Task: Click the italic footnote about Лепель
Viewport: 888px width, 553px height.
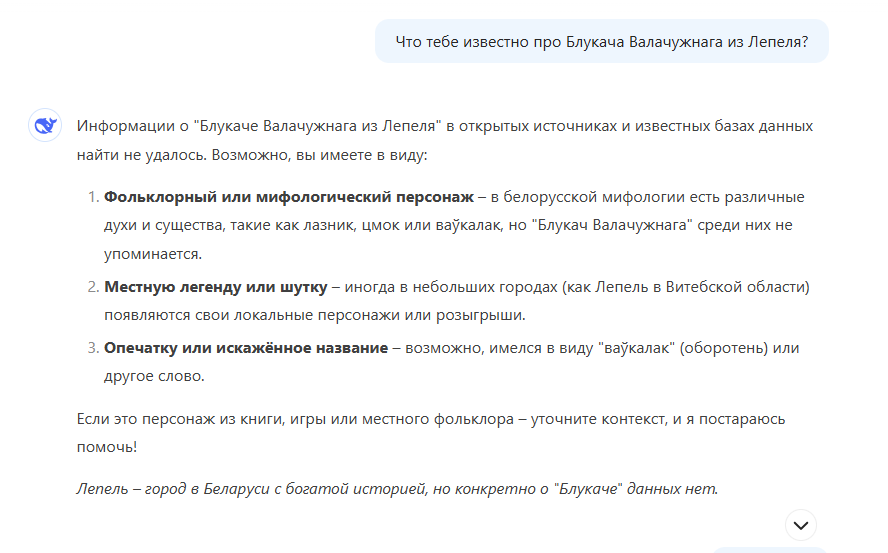Action: click(397, 489)
